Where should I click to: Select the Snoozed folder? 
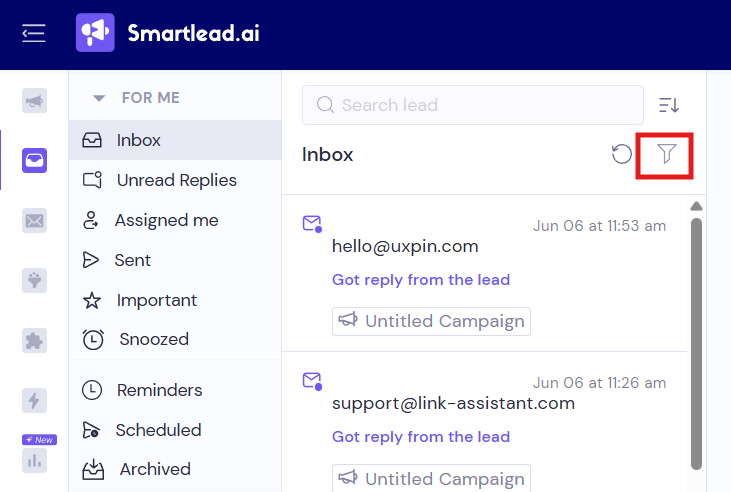pos(175,339)
